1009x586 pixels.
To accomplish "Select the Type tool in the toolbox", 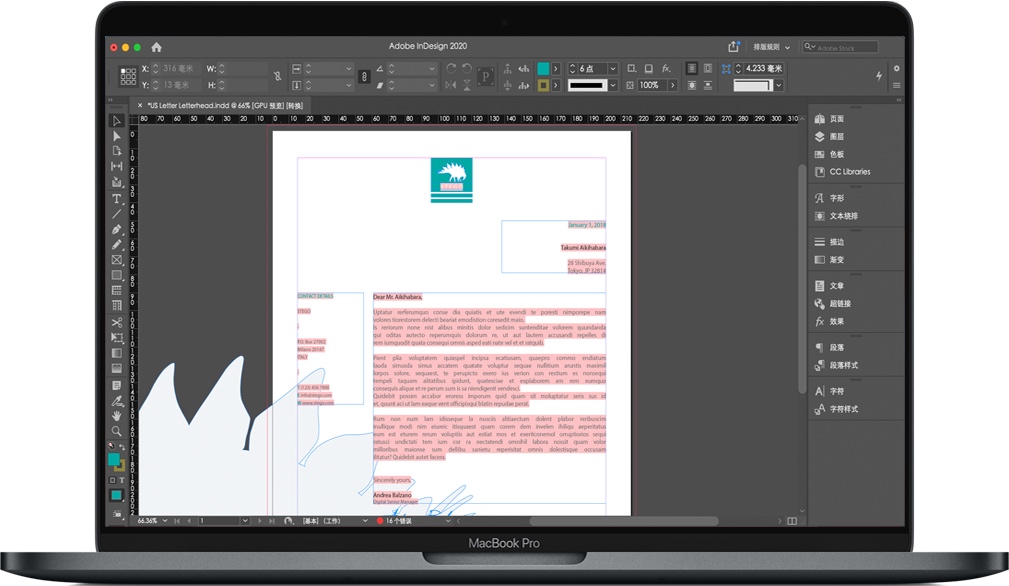I will [117, 199].
